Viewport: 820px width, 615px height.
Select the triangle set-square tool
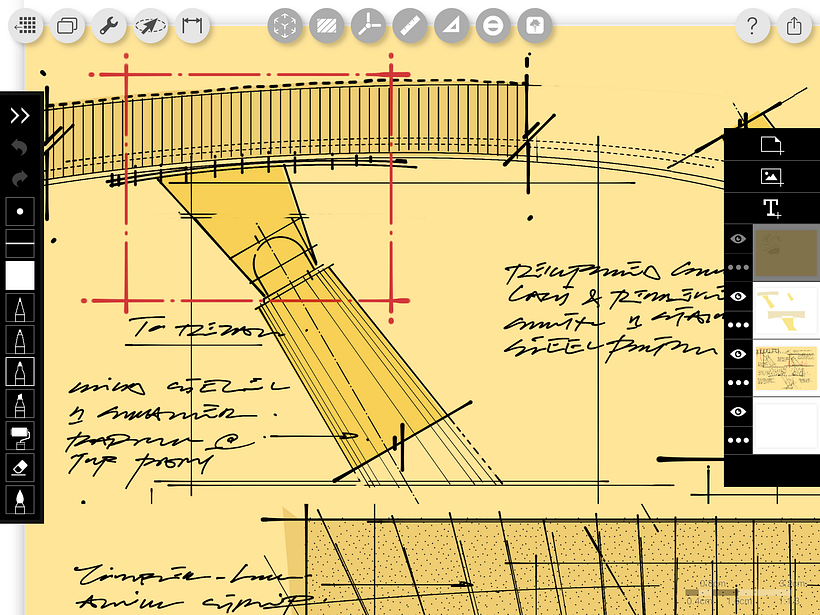[x=451, y=25]
